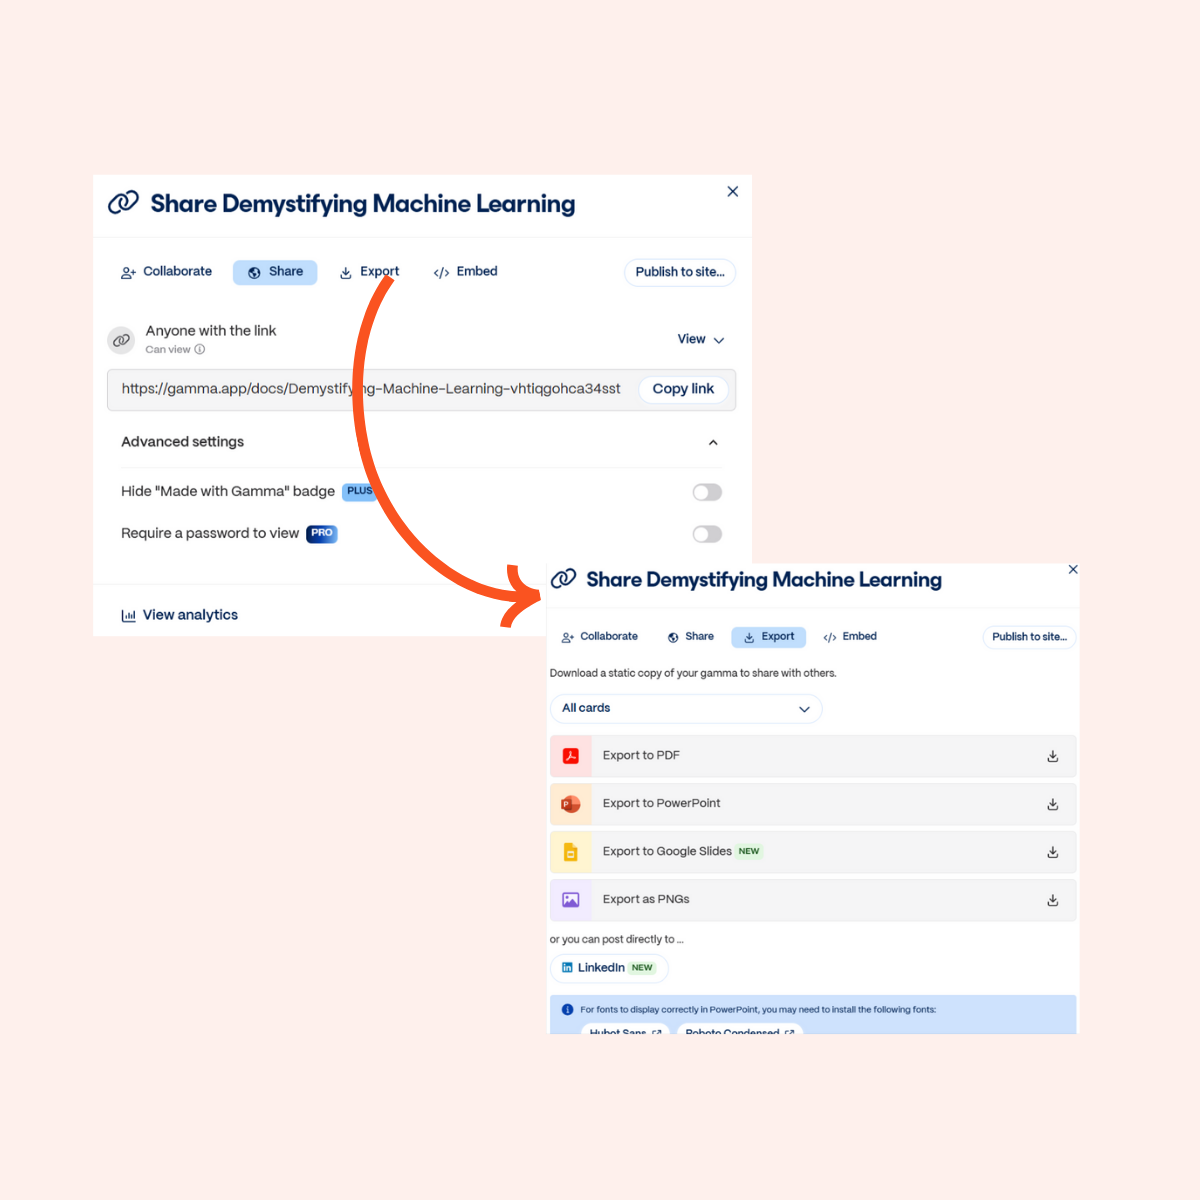Click the red PDF icon
The height and width of the screenshot is (1200, 1200).
tap(571, 756)
